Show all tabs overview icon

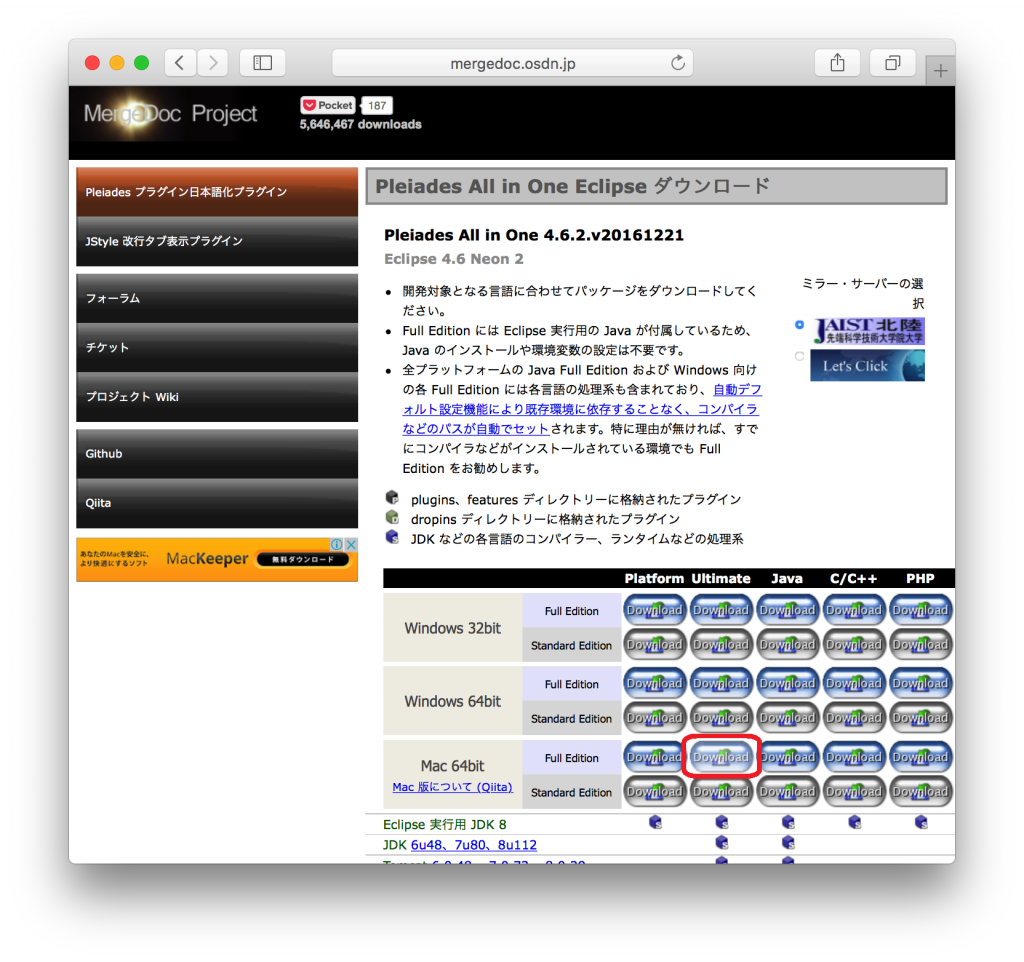pos(892,63)
